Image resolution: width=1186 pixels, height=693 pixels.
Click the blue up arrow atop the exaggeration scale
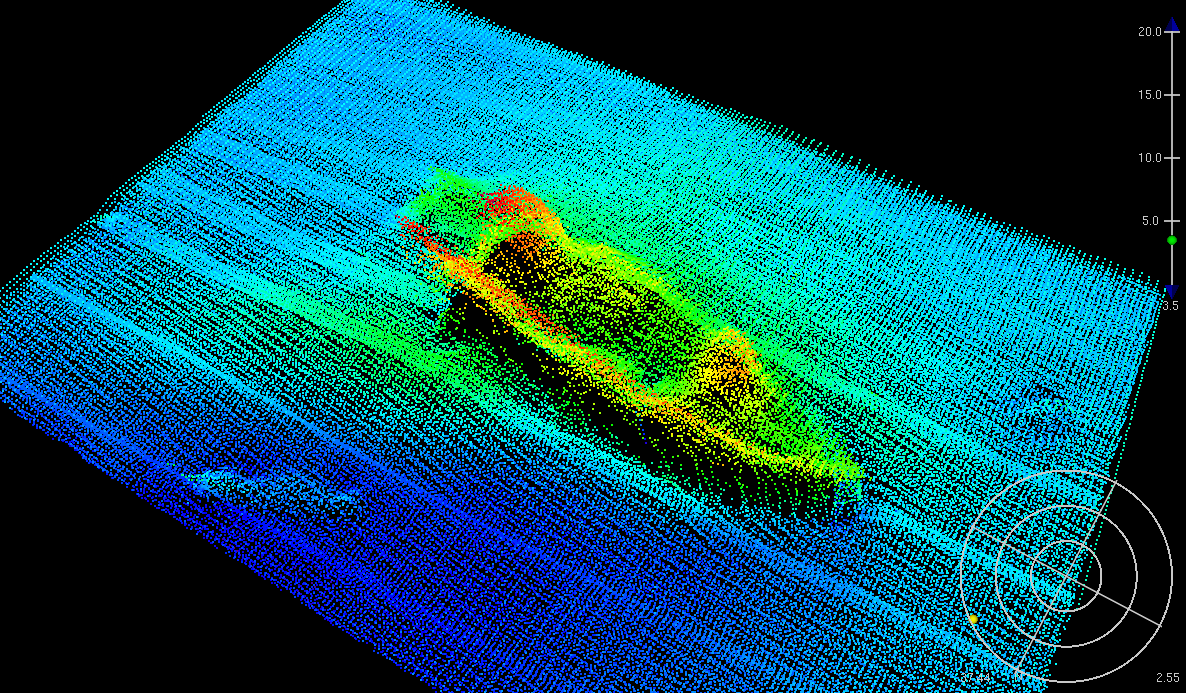click(1172, 23)
